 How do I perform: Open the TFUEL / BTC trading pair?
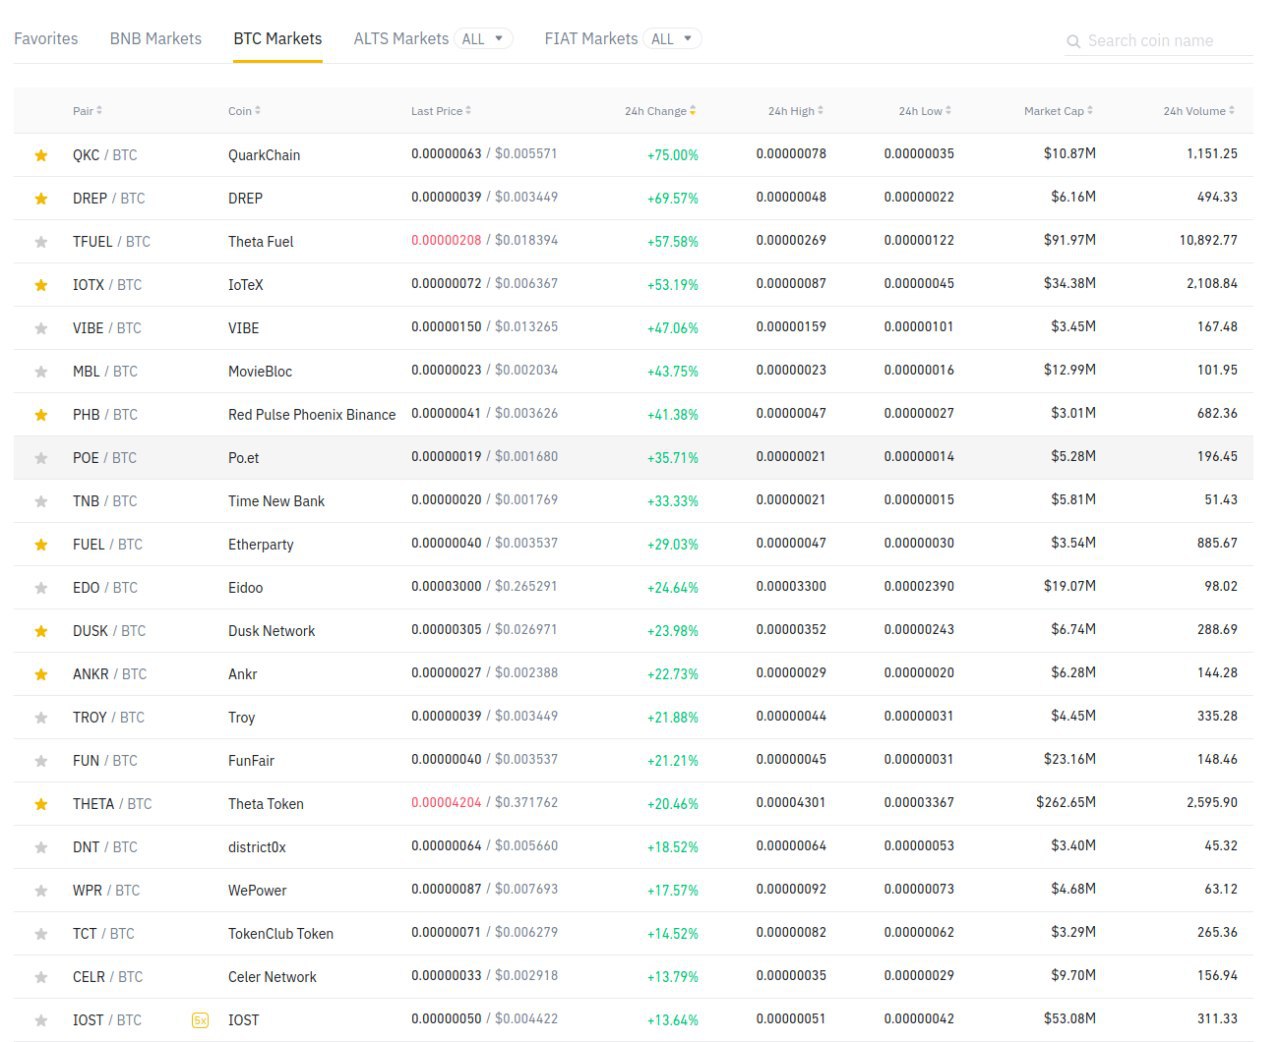112,242
